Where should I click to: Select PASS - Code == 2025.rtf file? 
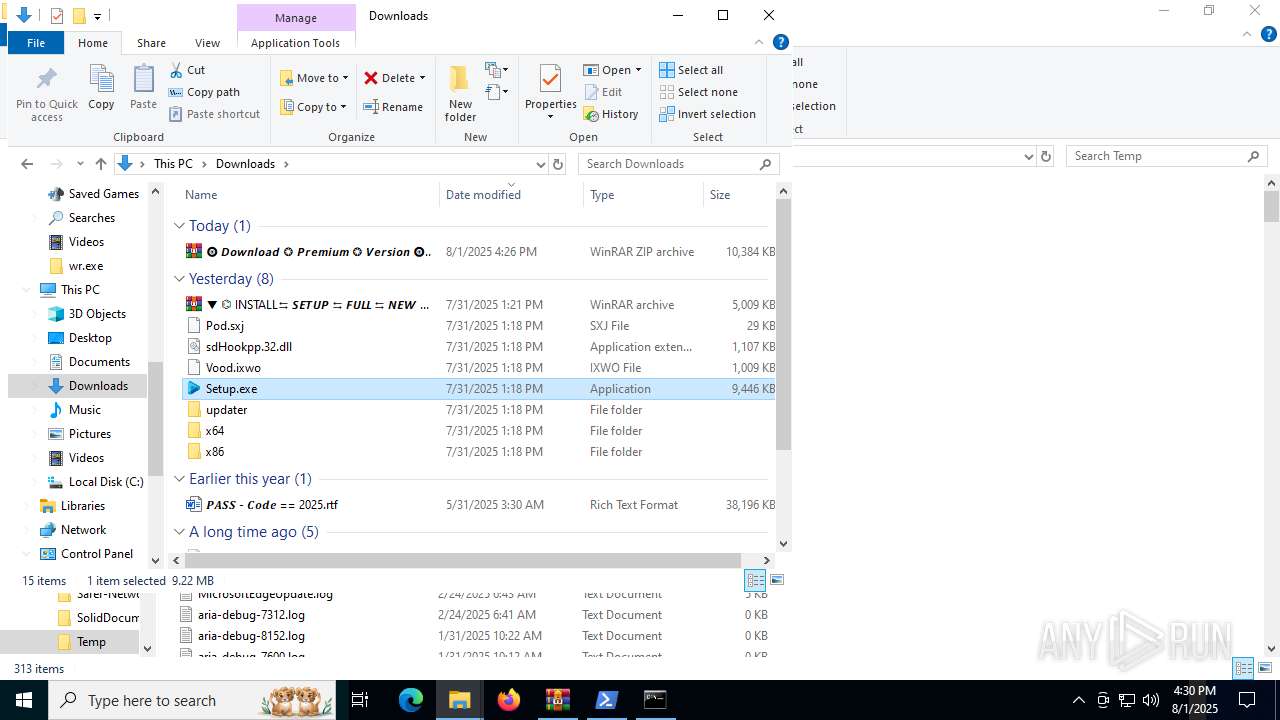477,505
